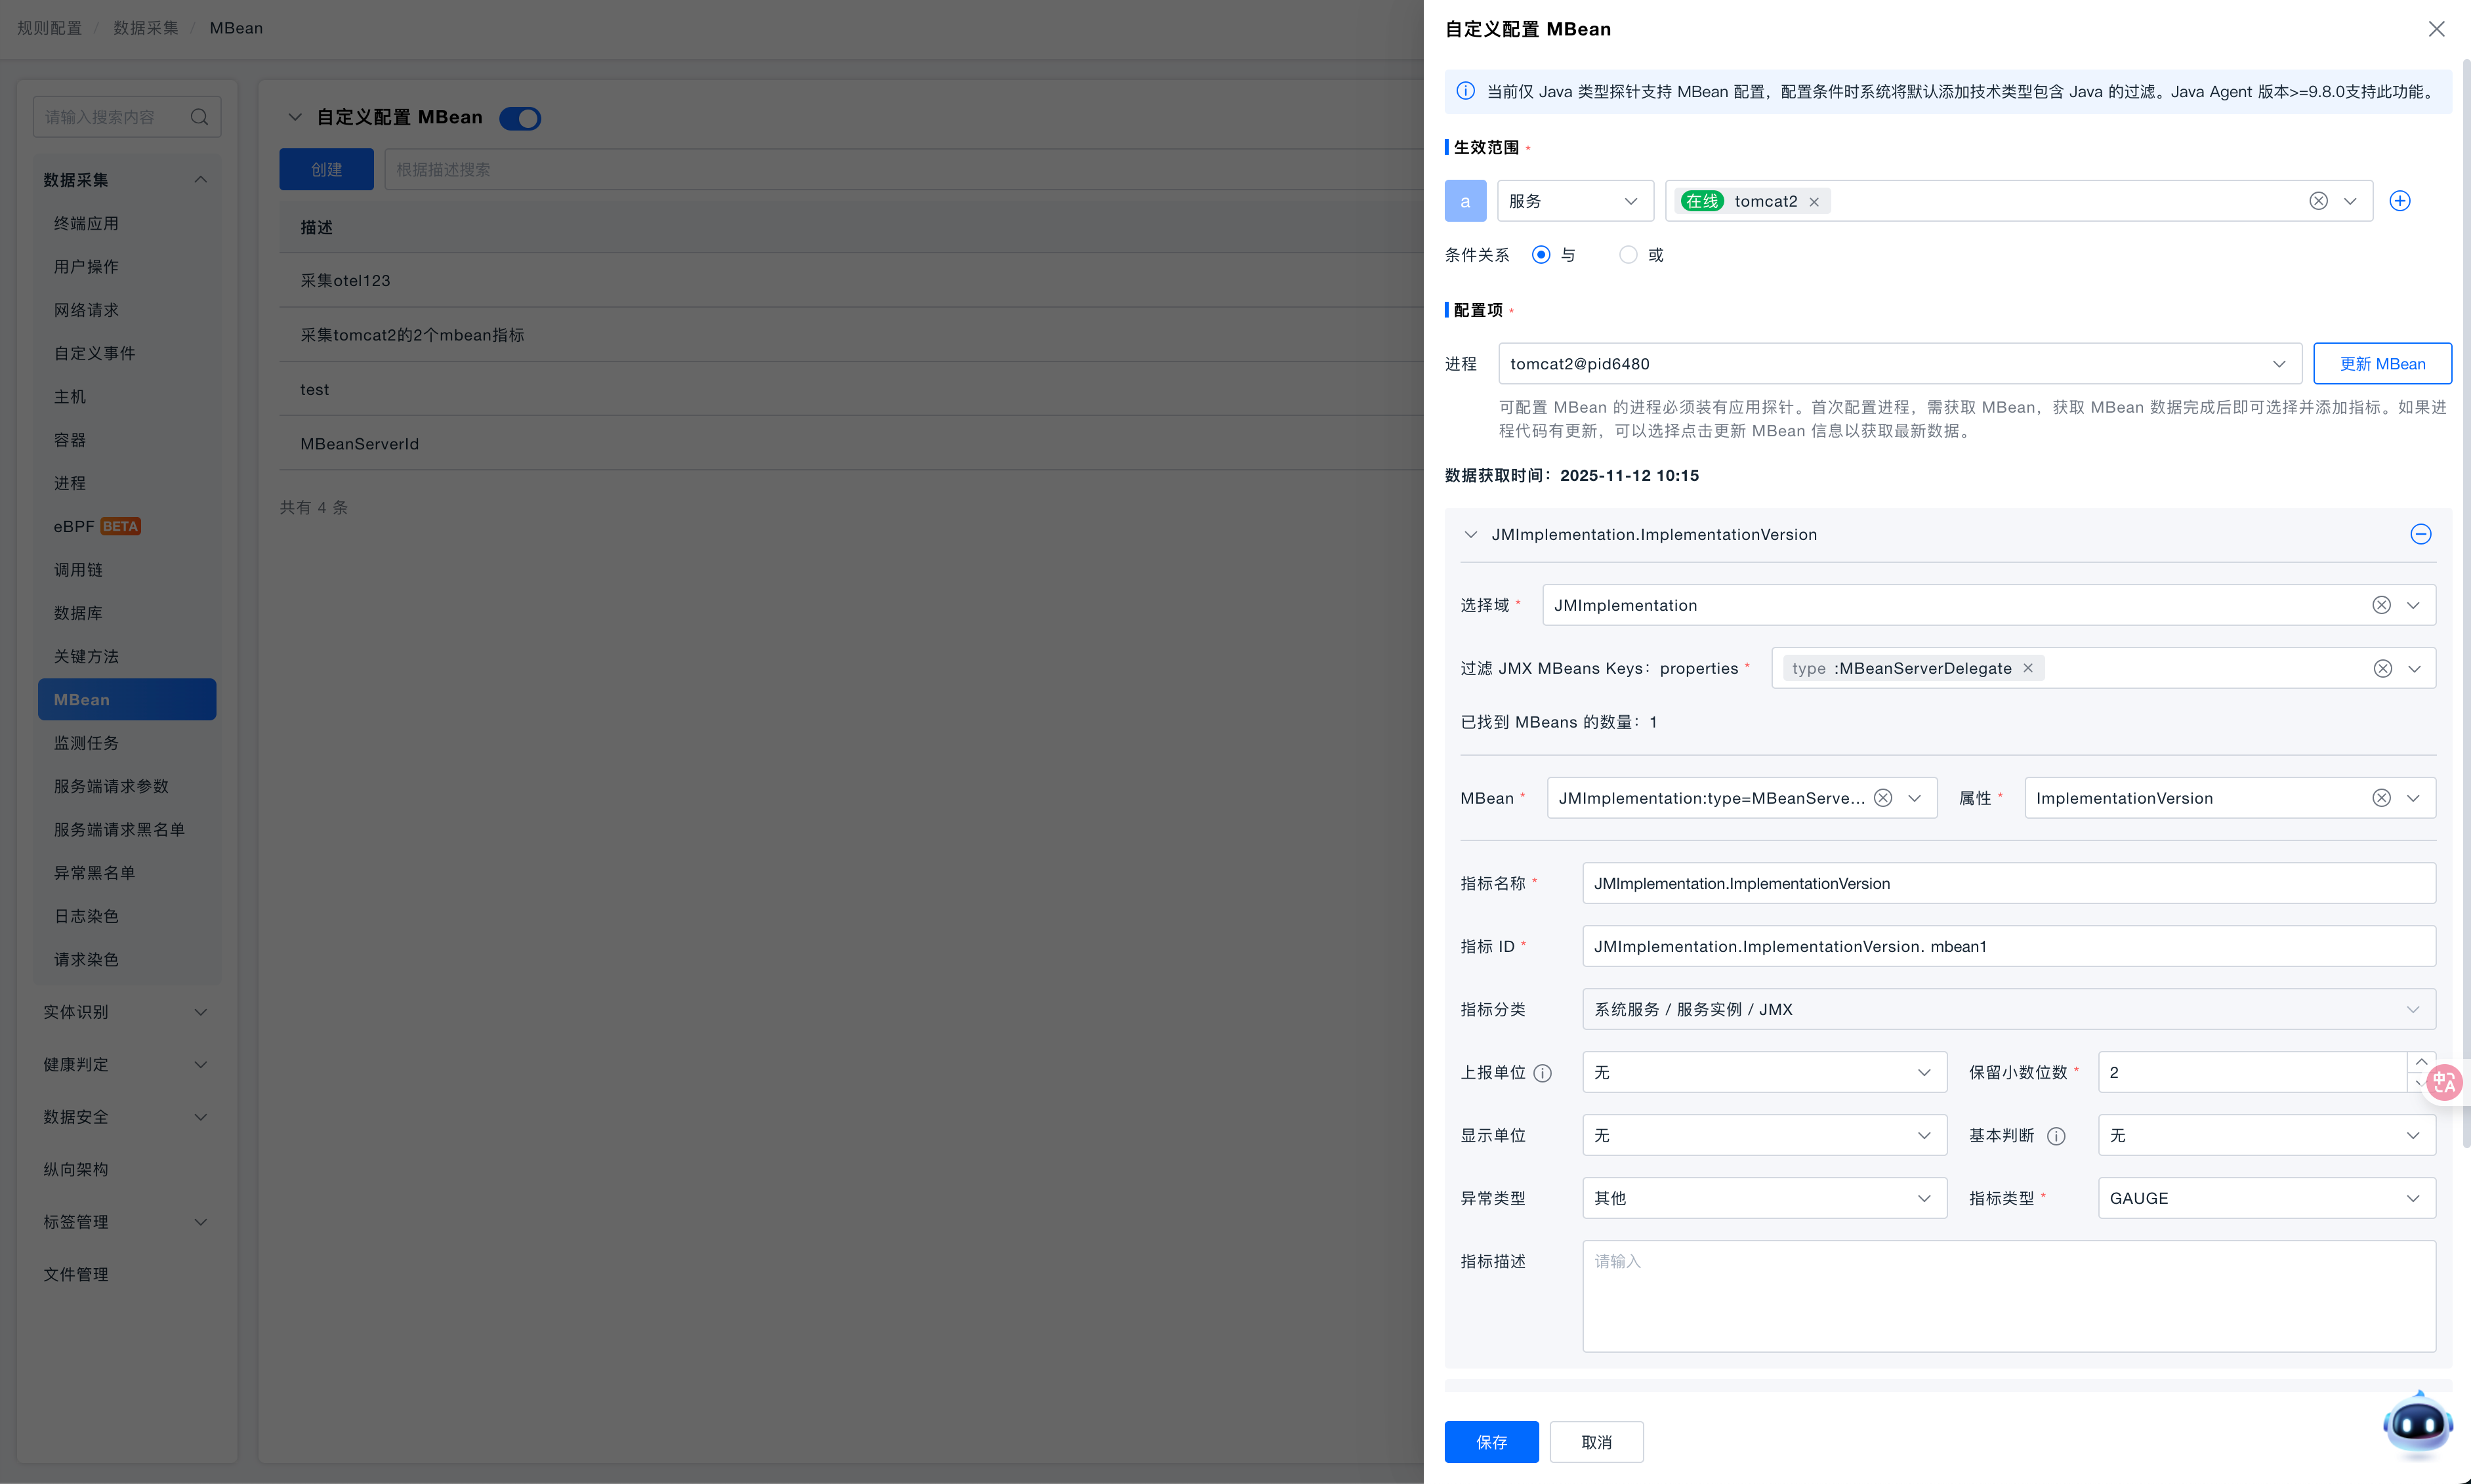
Task: Open 监测任务 in the sidebar
Action: [86, 743]
